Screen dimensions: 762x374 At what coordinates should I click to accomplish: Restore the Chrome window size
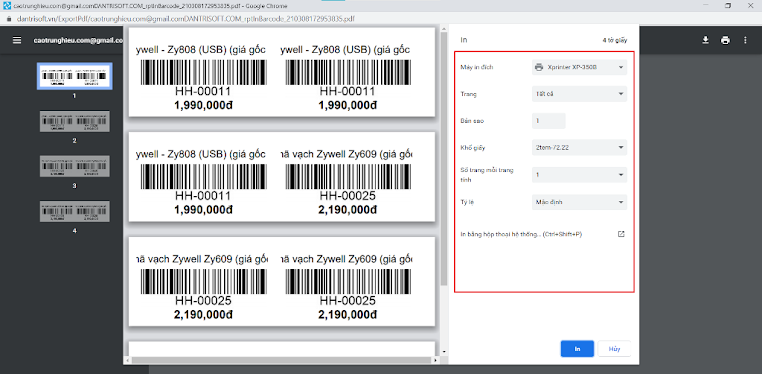727,6
